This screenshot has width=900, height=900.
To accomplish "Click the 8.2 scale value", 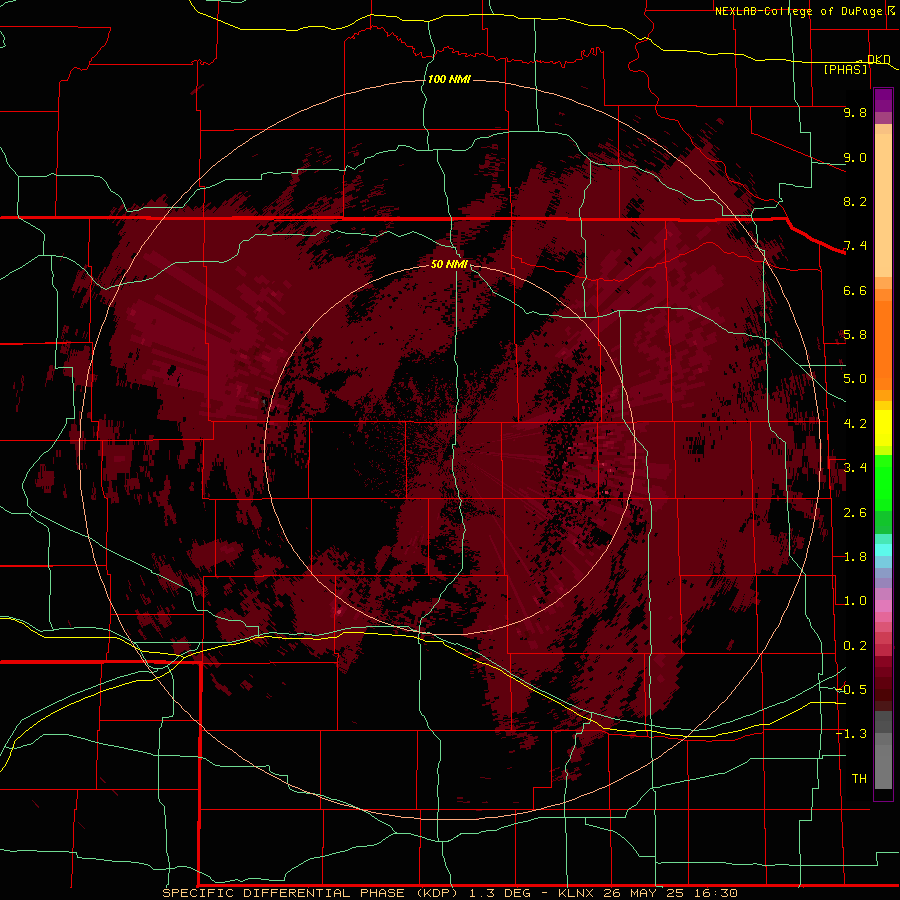I will (x=855, y=201).
